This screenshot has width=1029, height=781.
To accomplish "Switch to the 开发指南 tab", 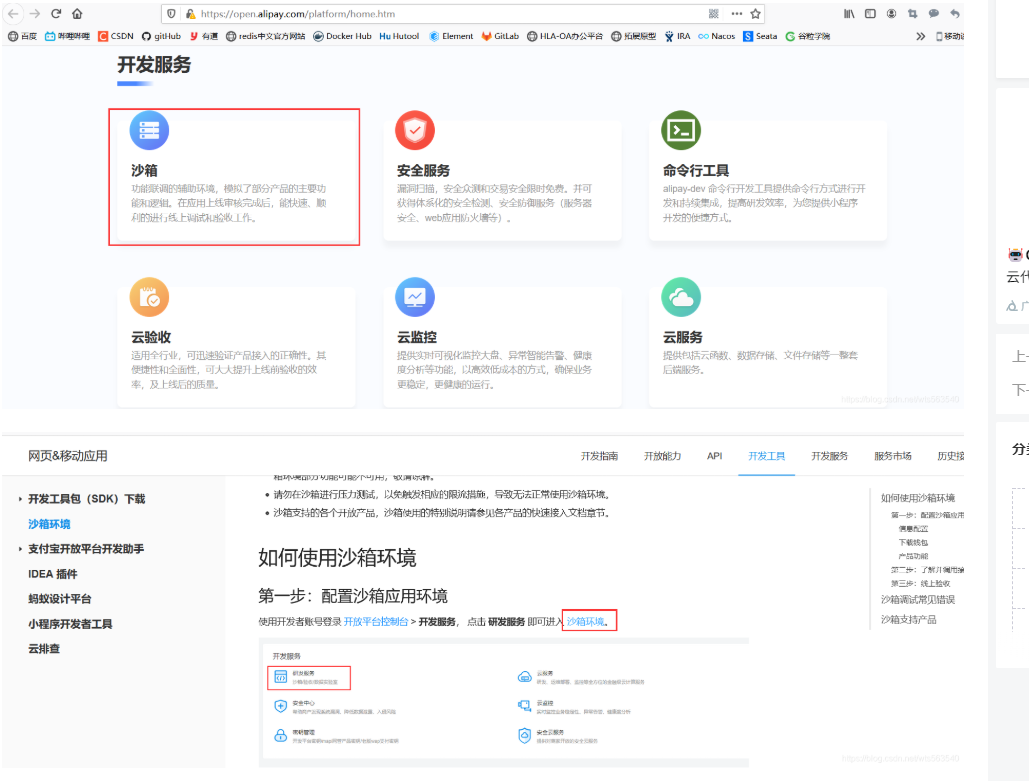I will click(599, 455).
